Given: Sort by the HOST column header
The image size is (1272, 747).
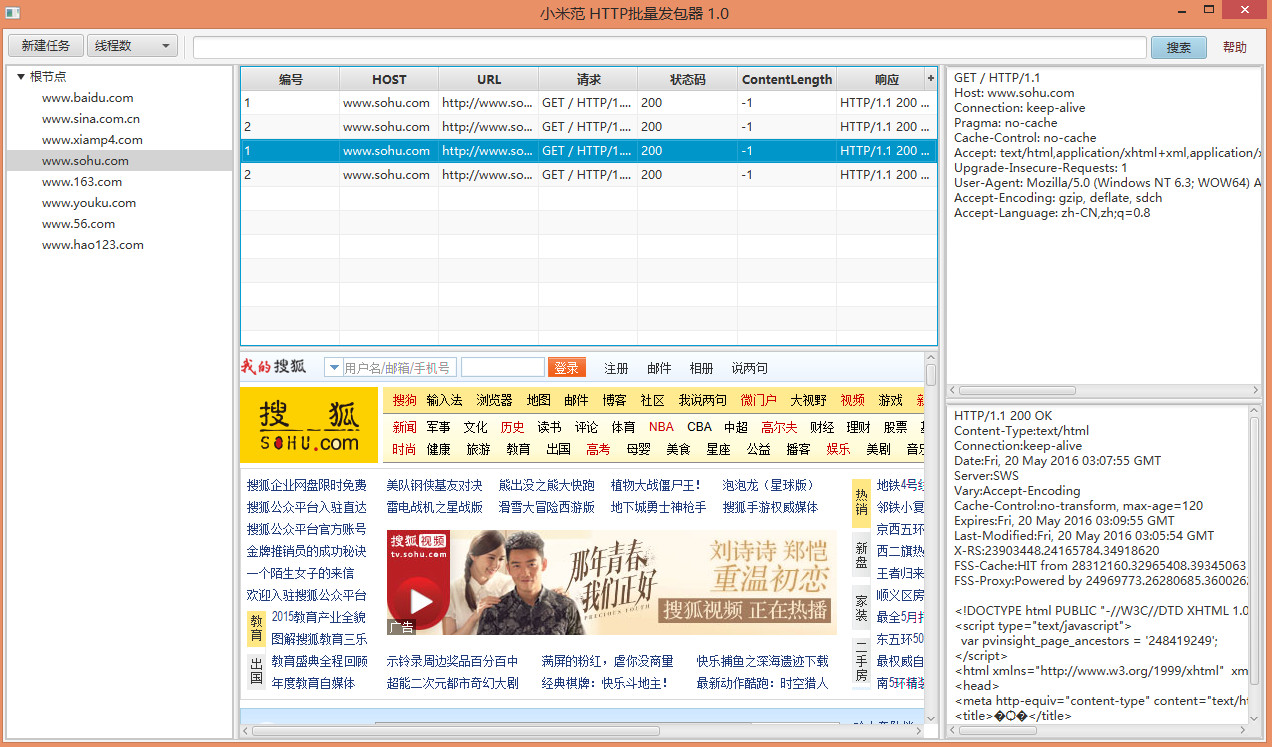Looking at the screenshot, I should coord(389,79).
